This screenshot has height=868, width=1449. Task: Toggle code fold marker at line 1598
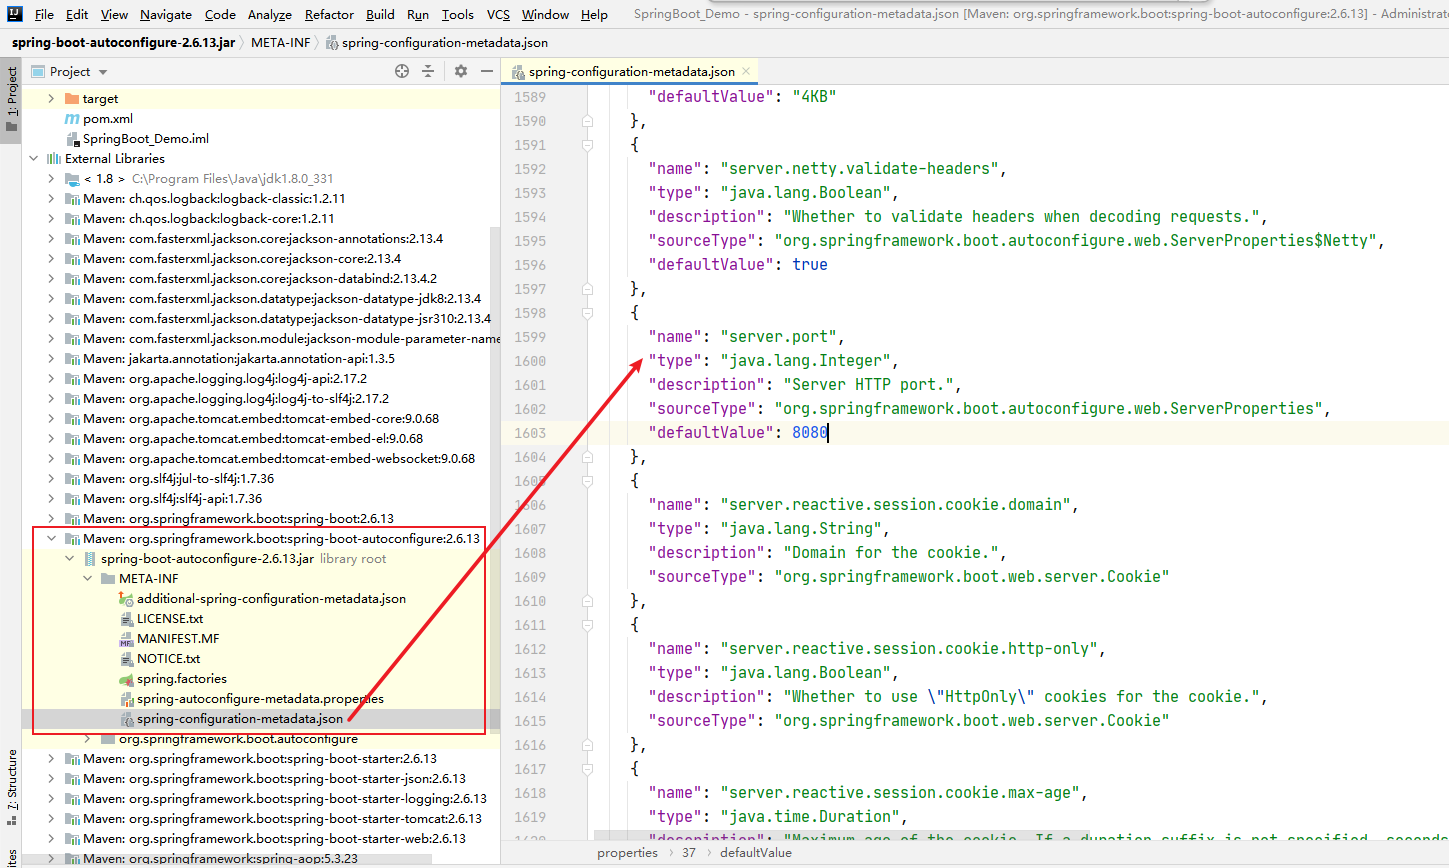pyautogui.click(x=587, y=312)
